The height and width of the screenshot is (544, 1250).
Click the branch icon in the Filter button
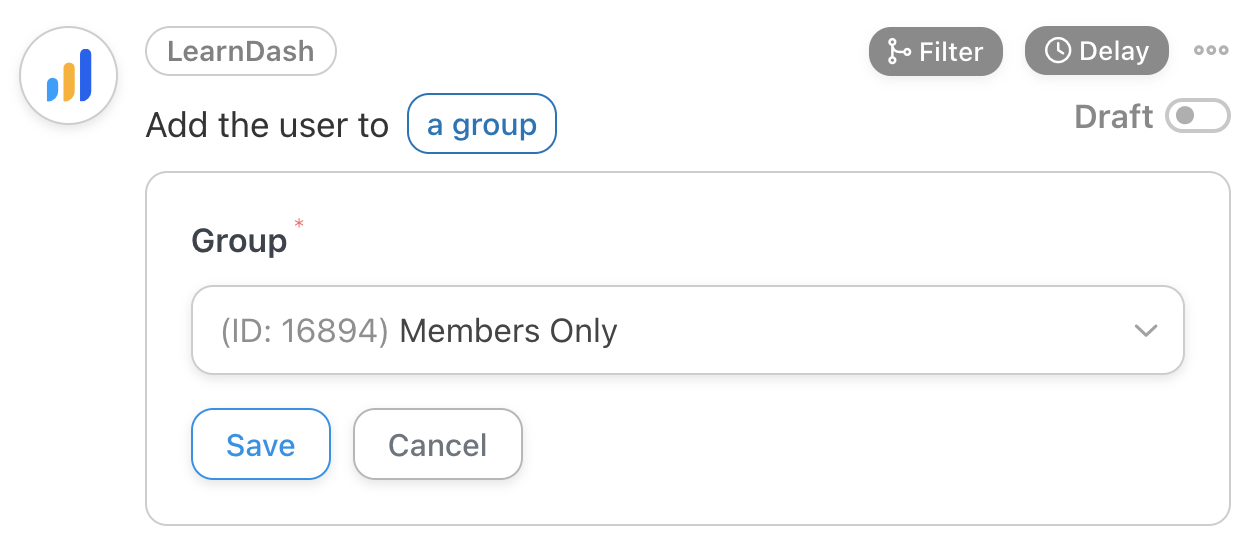(899, 51)
